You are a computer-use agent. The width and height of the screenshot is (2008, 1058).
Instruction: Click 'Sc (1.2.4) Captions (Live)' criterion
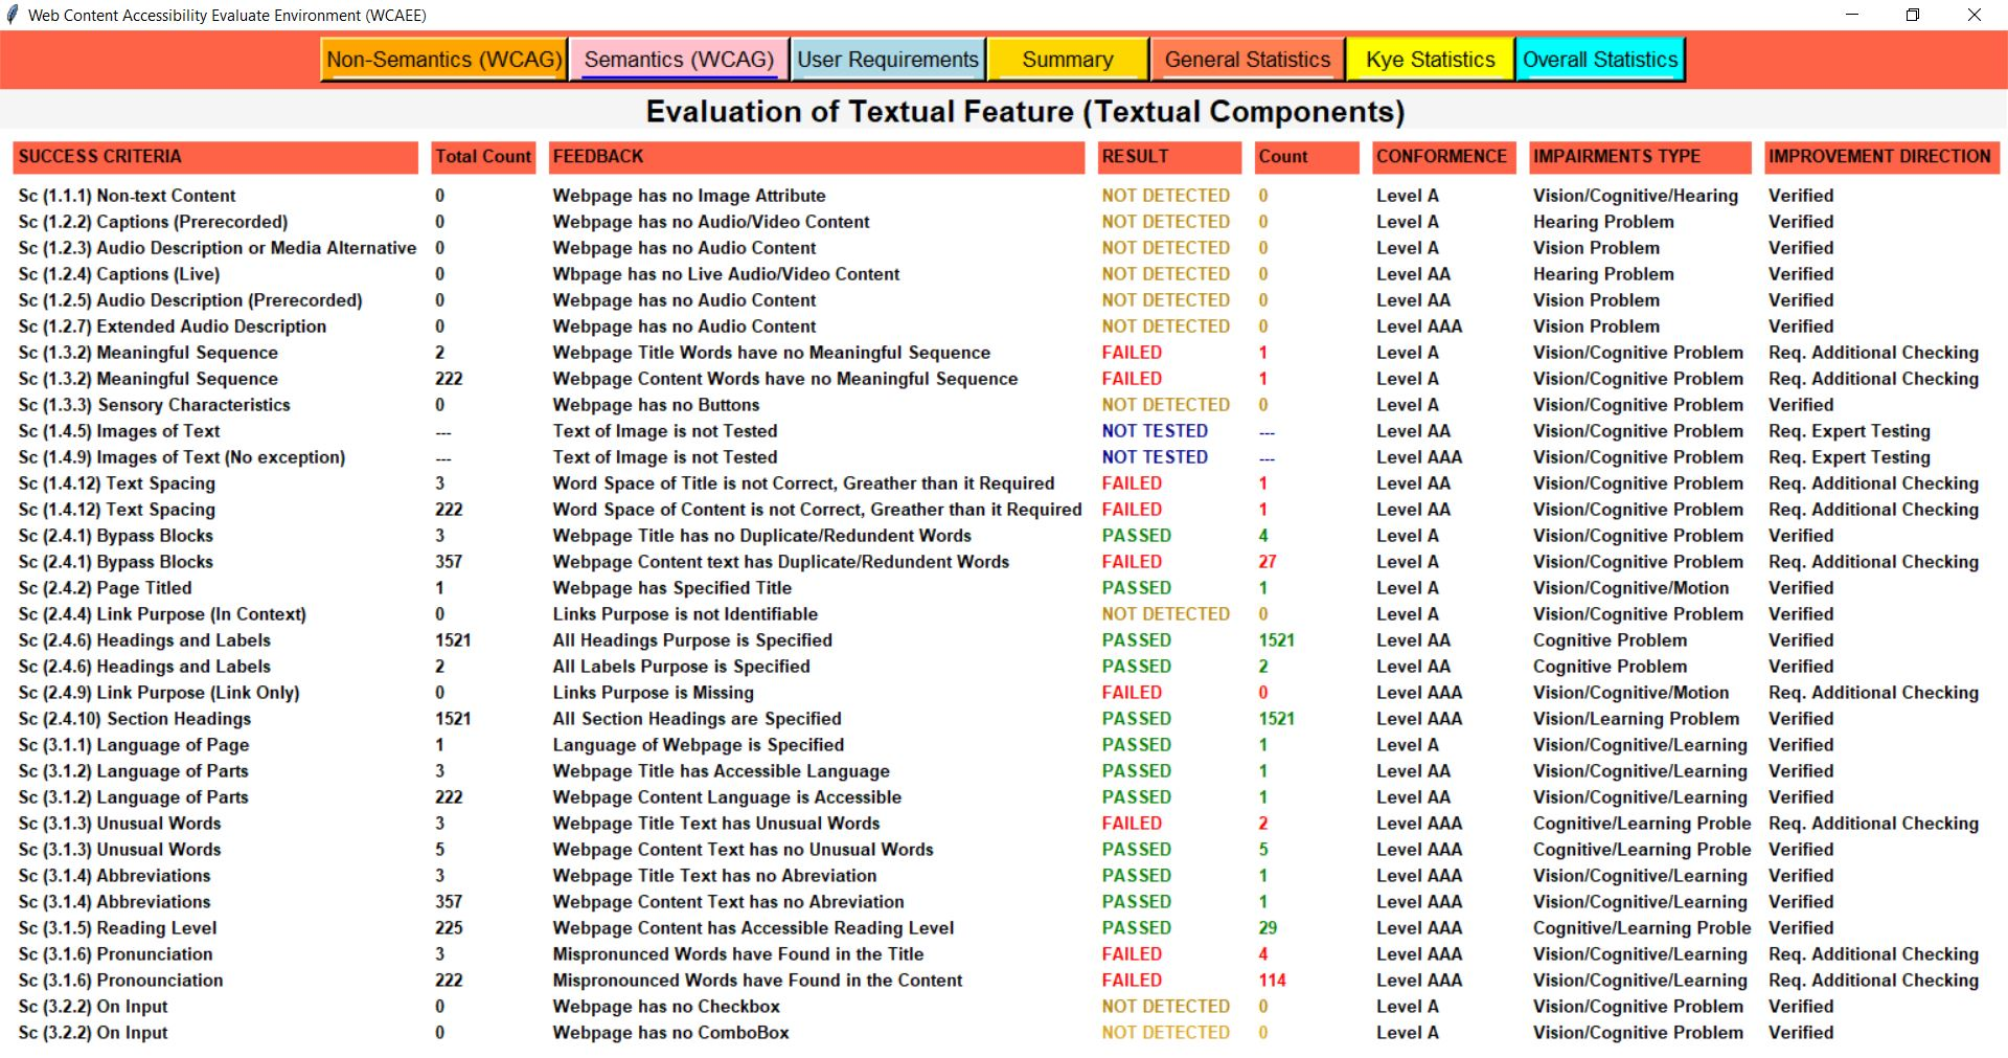point(119,274)
